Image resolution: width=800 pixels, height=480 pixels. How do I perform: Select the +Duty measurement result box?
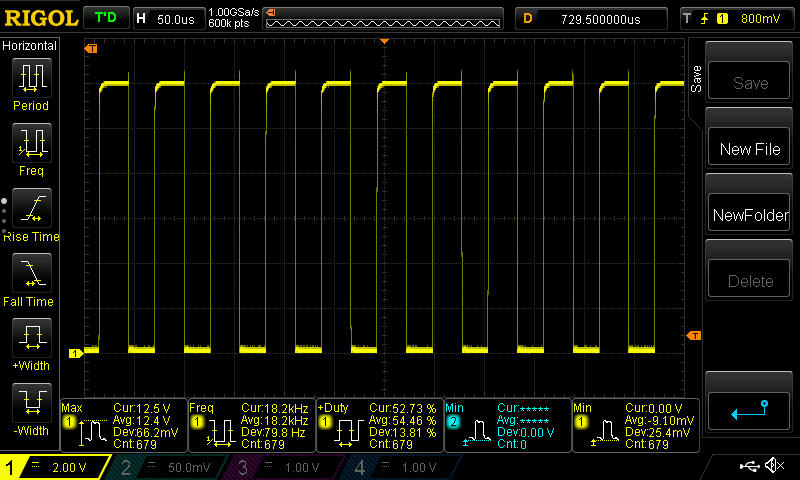click(379, 425)
